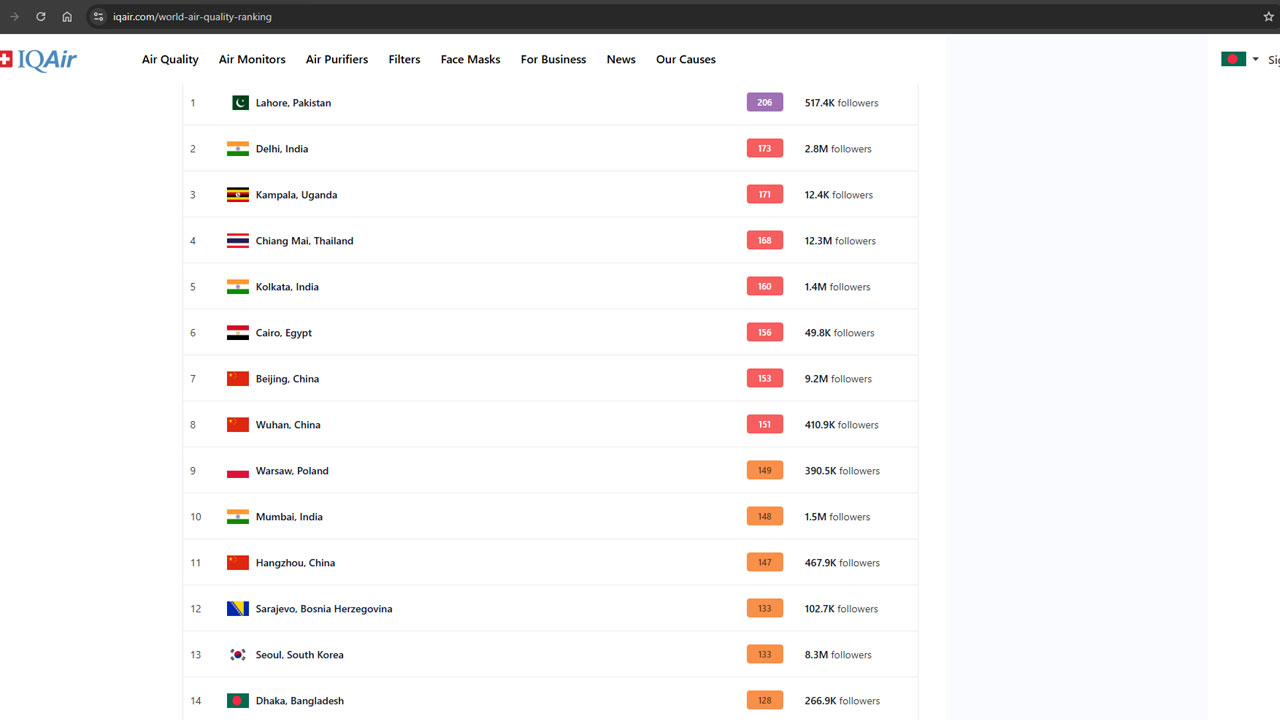Open the Delhi, India city link
Image resolution: width=1280 pixels, height=720 pixels.
[282, 149]
